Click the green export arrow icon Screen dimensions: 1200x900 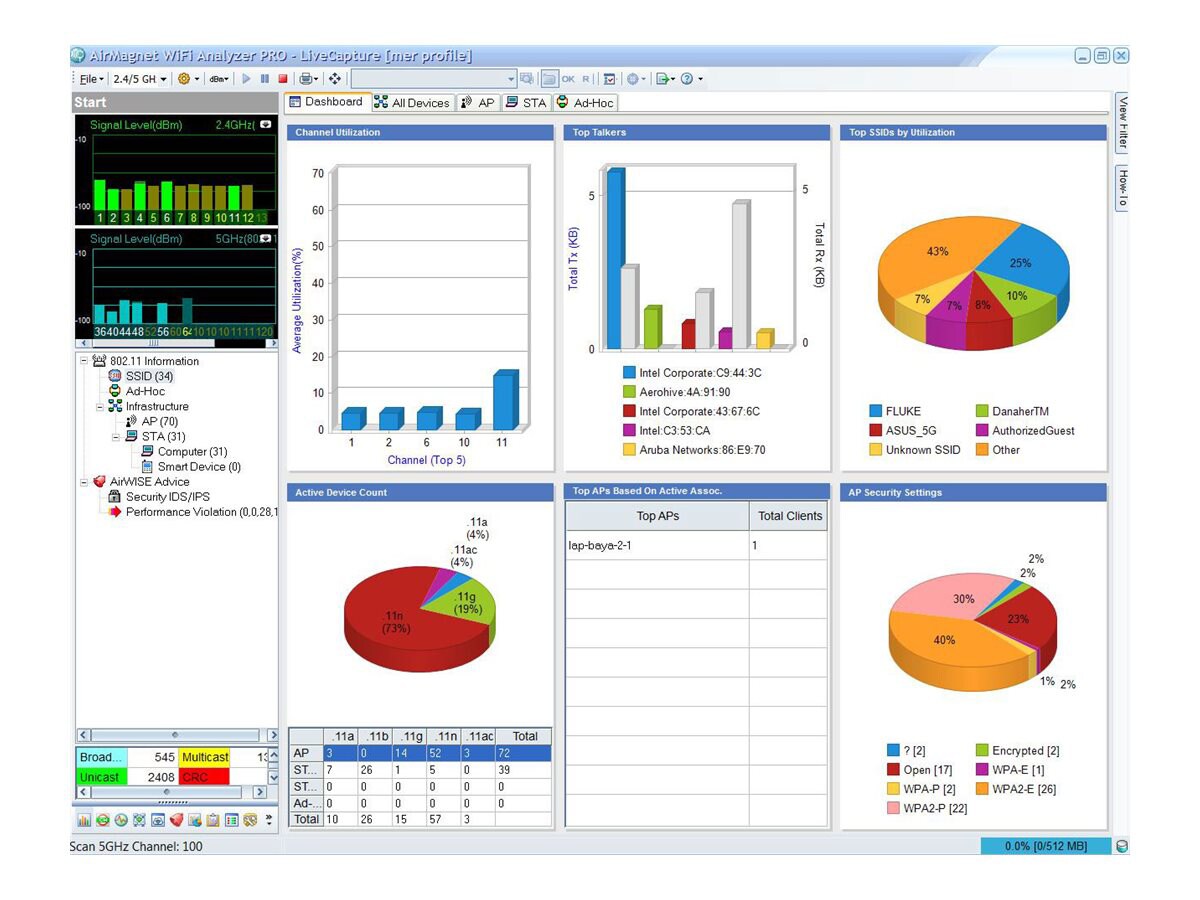pyautogui.click(x=662, y=78)
